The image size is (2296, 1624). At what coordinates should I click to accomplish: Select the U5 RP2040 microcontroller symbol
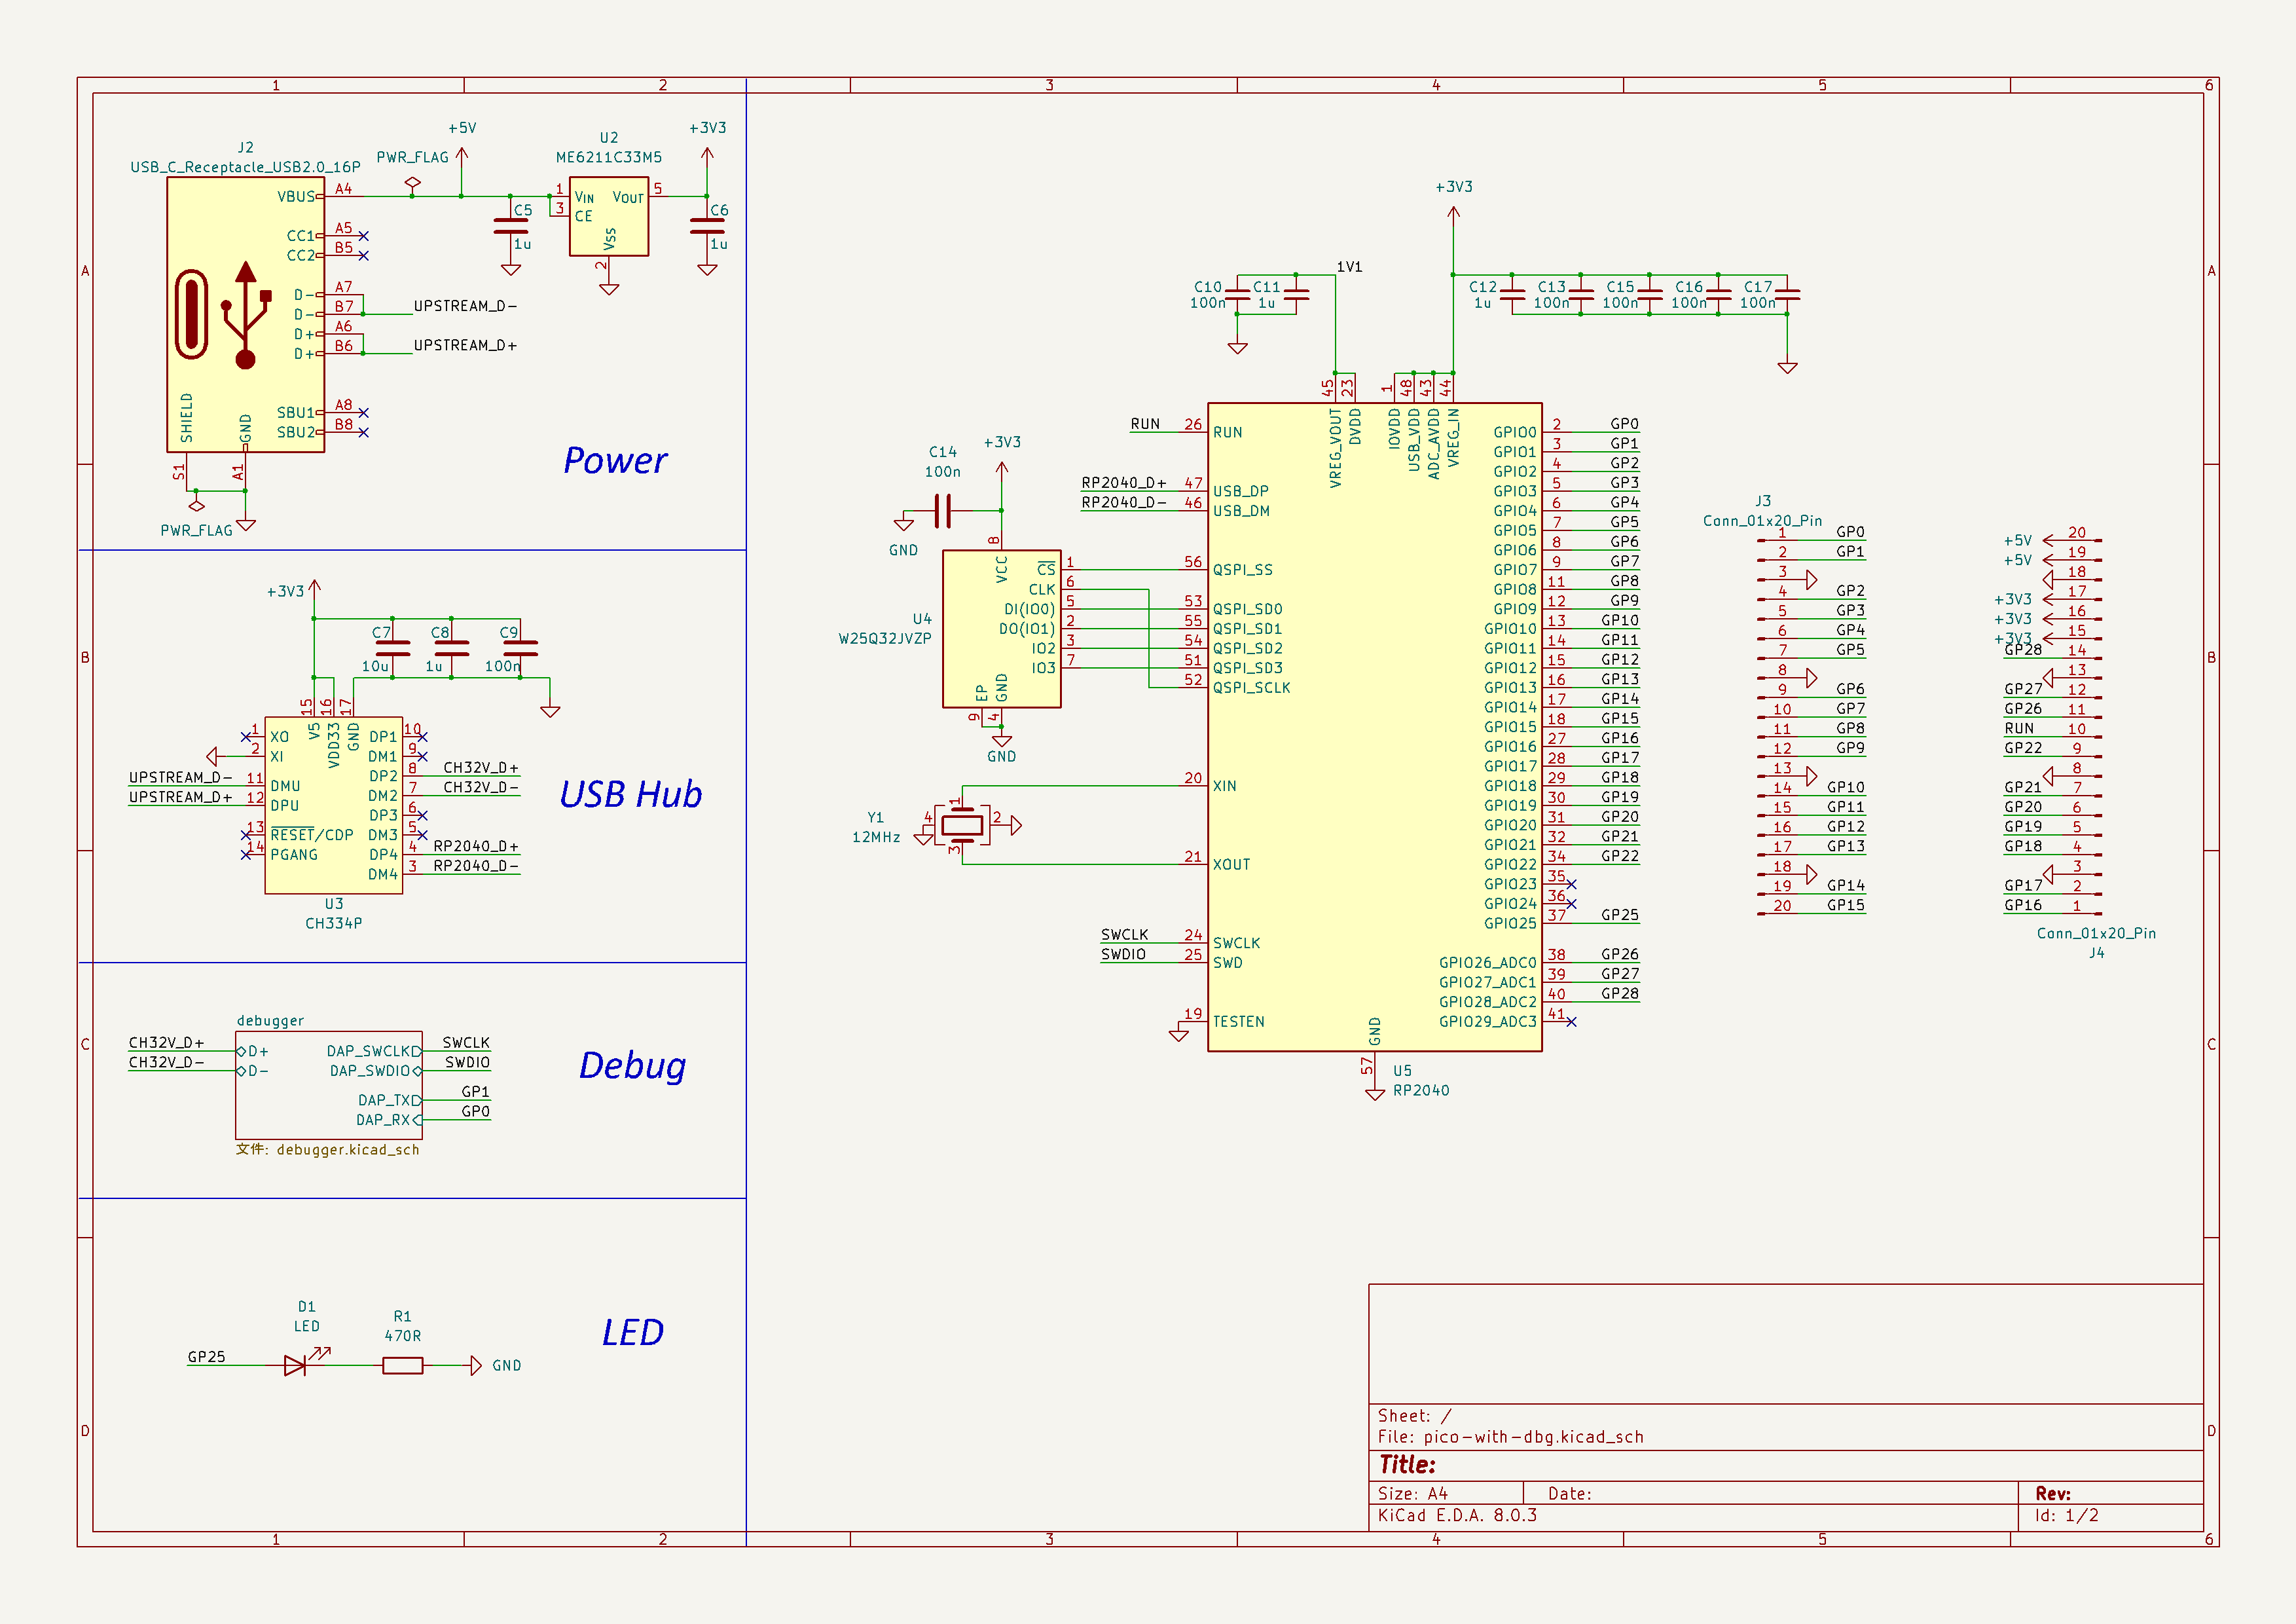[1375, 727]
